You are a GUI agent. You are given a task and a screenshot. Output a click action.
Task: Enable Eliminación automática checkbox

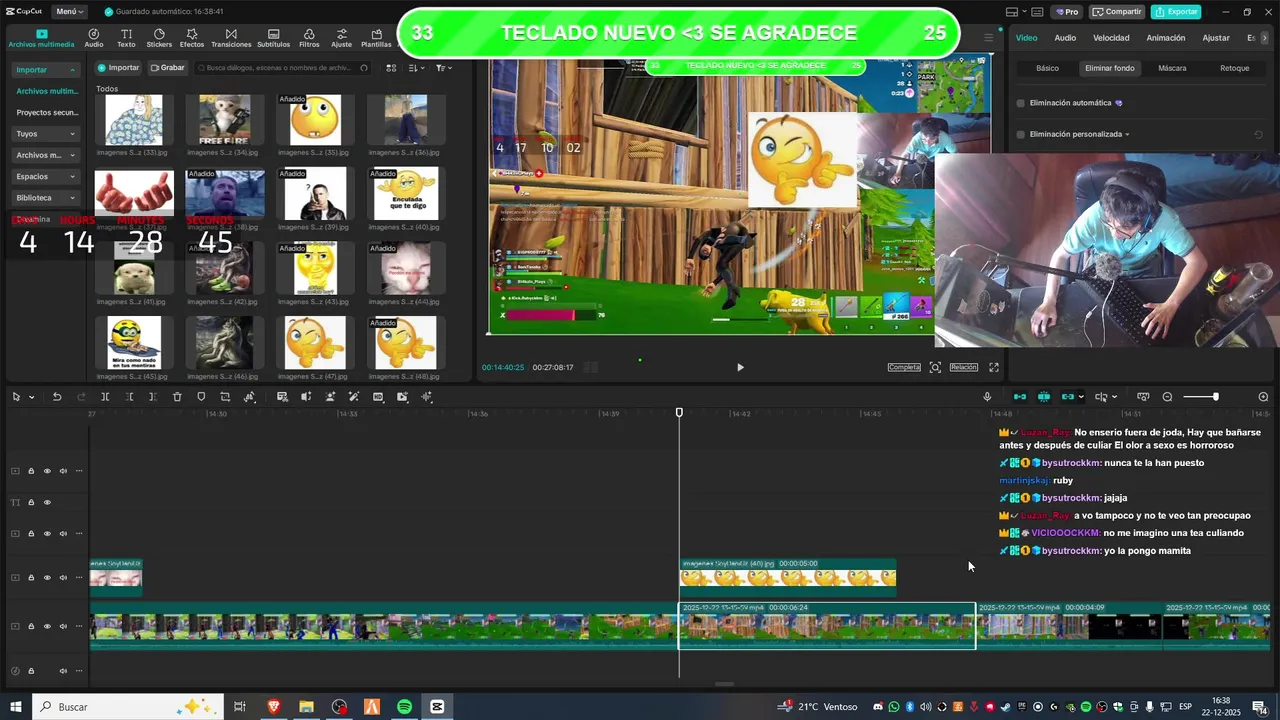point(1021,103)
